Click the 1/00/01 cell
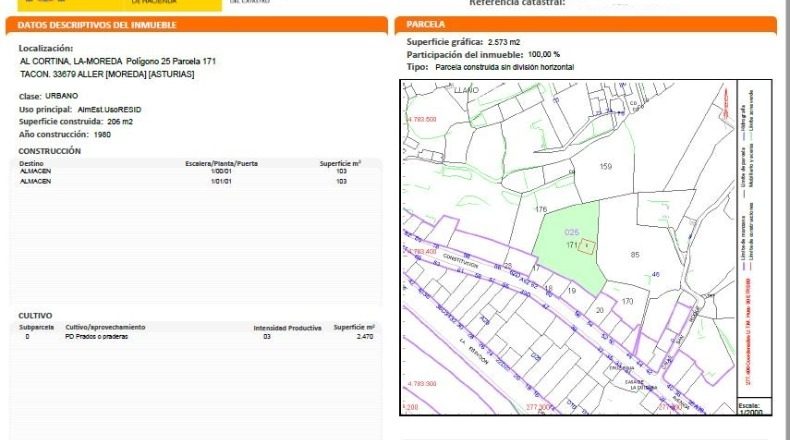 (x=221, y=171)
